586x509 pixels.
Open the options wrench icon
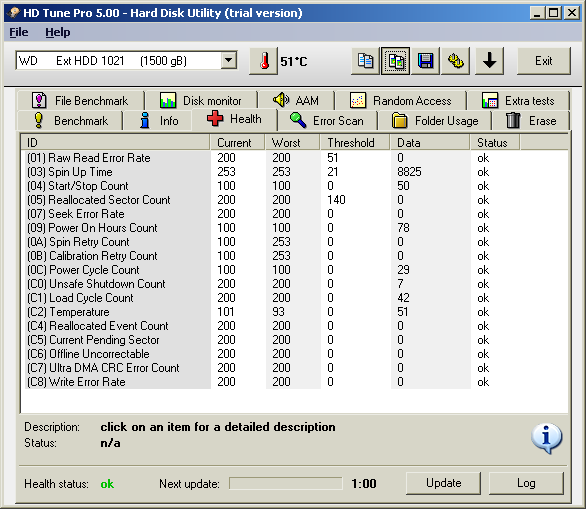tap(456, 61)
